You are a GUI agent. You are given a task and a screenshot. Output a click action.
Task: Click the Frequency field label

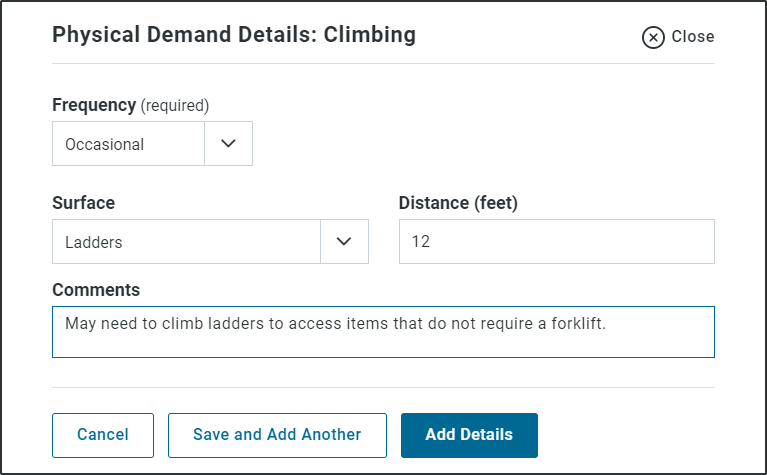(94, 105)
